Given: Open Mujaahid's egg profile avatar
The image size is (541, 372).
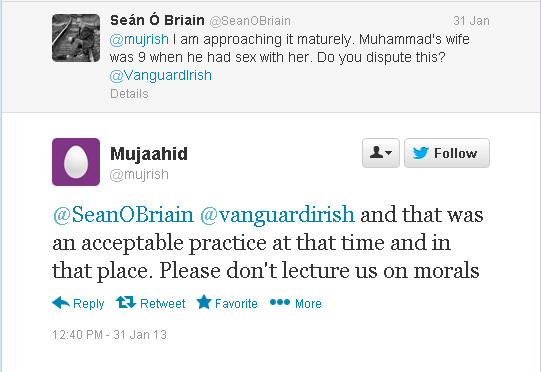Looking at the screenshot, I should 76,162.
